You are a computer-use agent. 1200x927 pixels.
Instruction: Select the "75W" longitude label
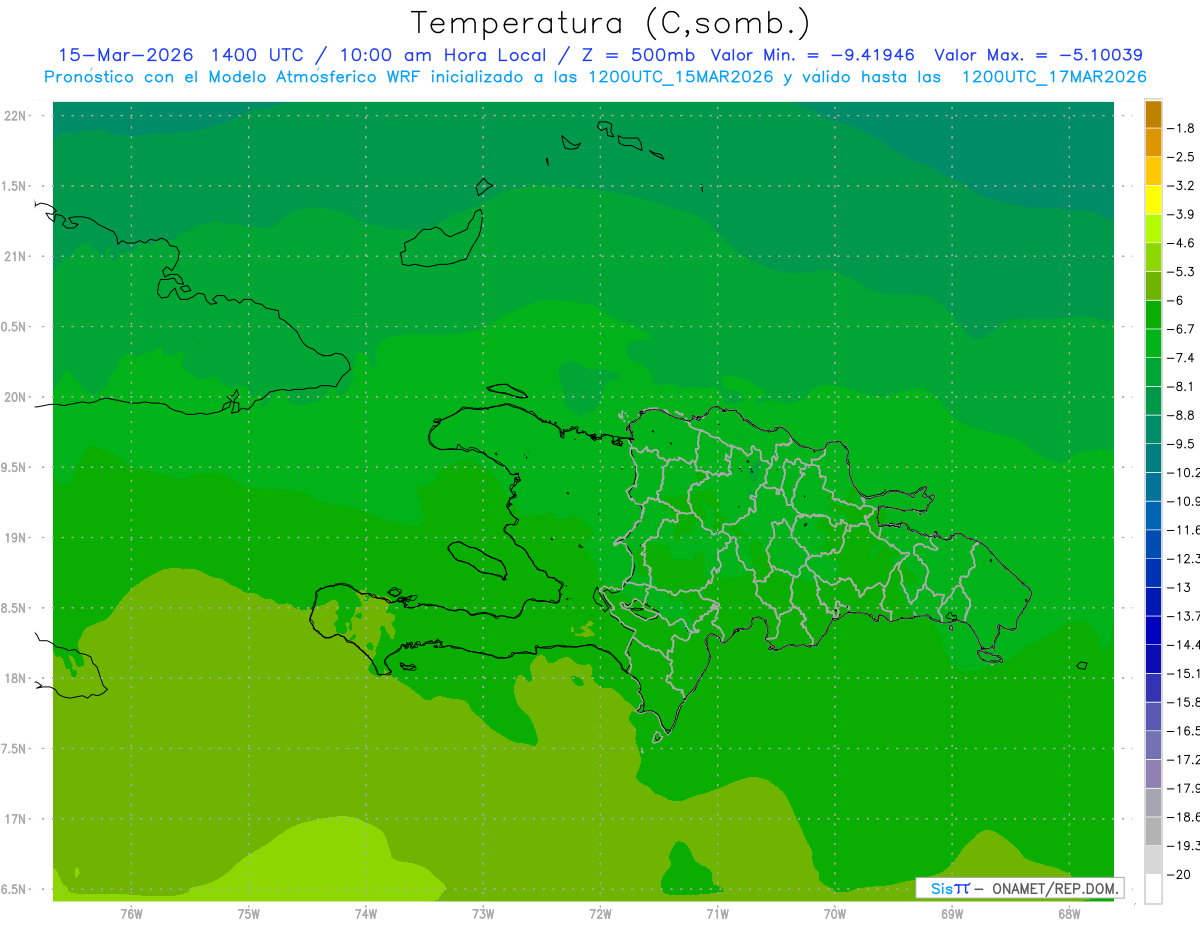coord(249,914)
